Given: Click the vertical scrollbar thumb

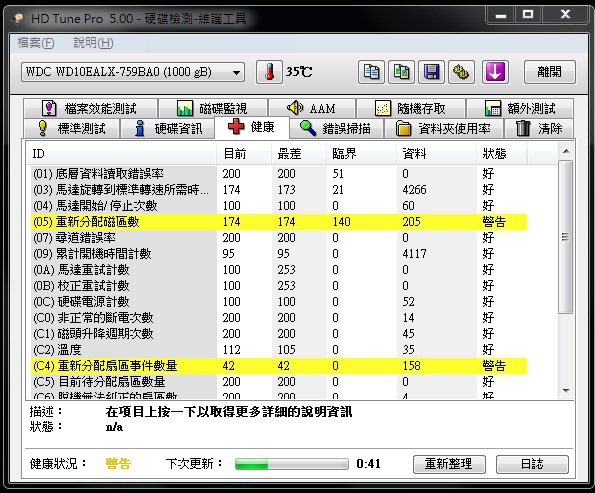Looking at the screenshot, I should (566, 237).
